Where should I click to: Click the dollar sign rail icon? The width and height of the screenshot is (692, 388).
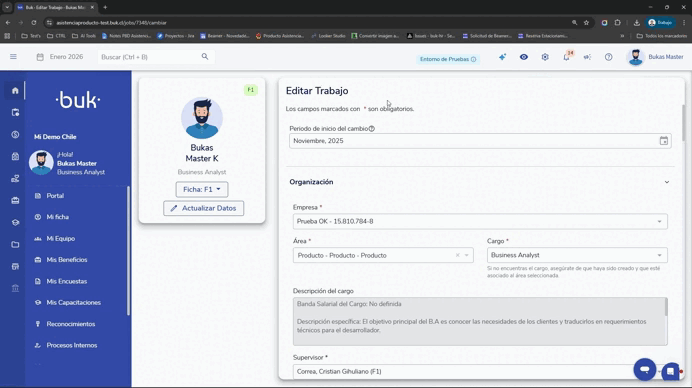[15, 135]
